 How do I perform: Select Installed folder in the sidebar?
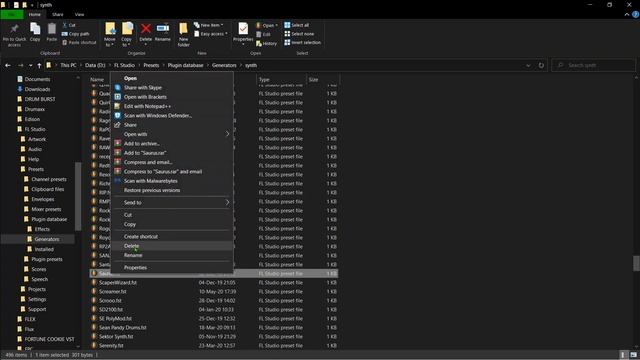point(44,249)
